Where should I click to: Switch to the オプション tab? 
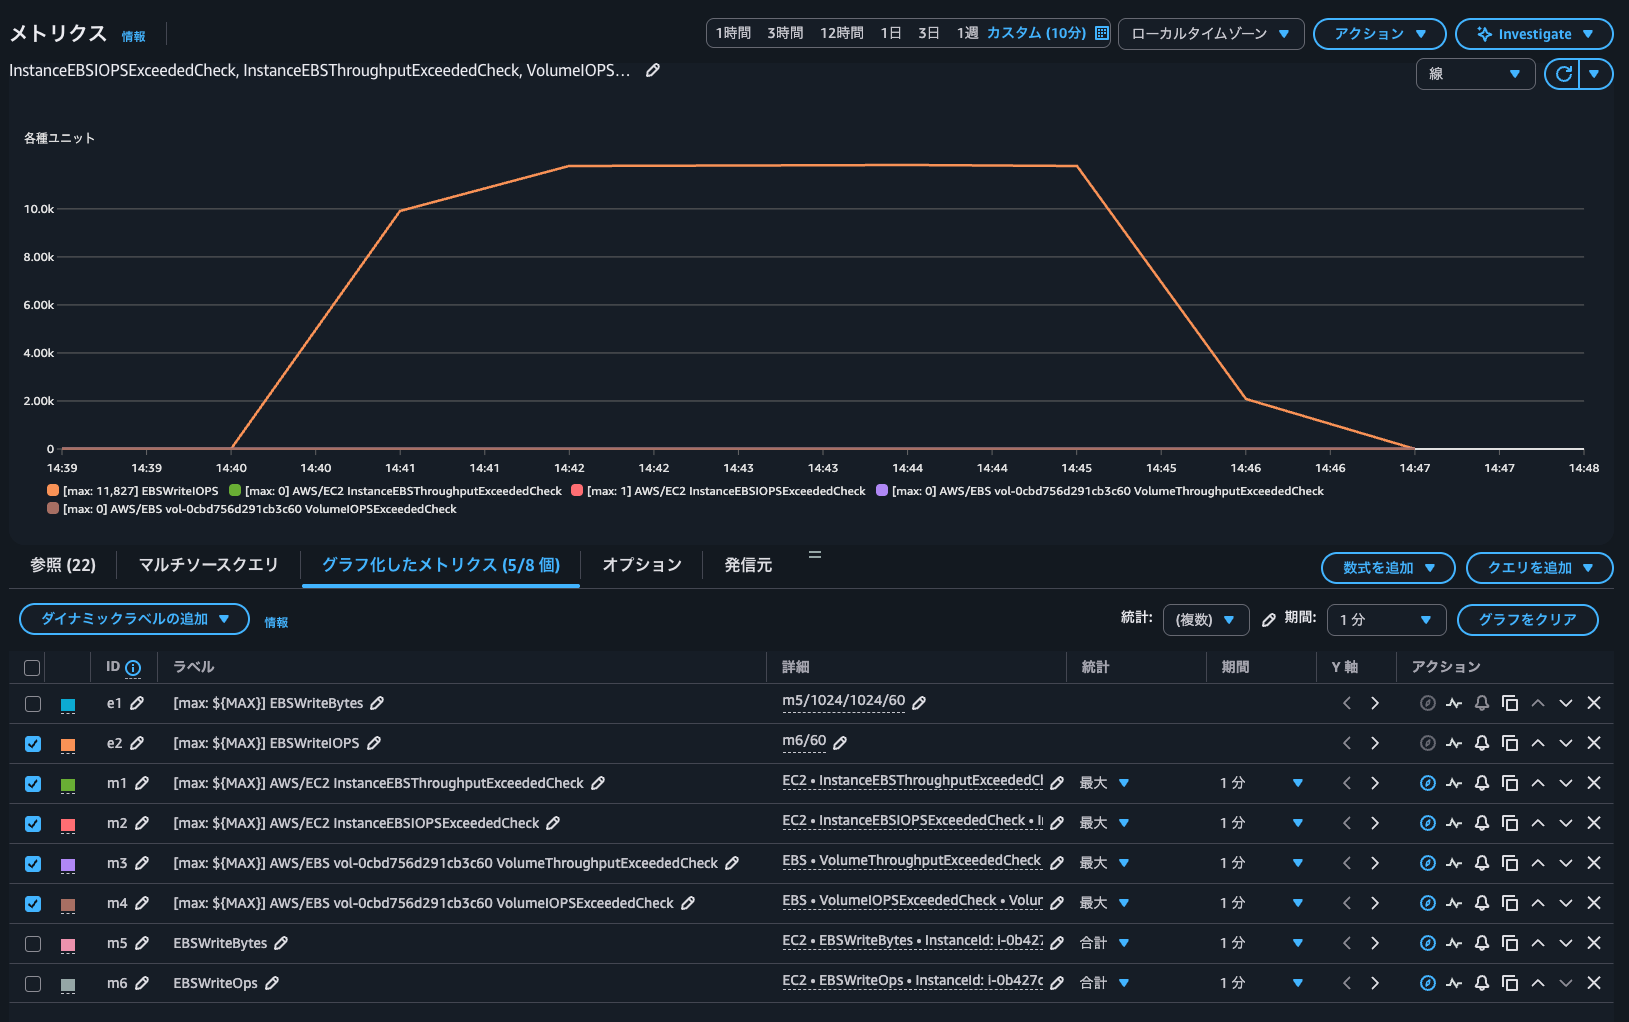pyautogui.click(x=642, y=565)
